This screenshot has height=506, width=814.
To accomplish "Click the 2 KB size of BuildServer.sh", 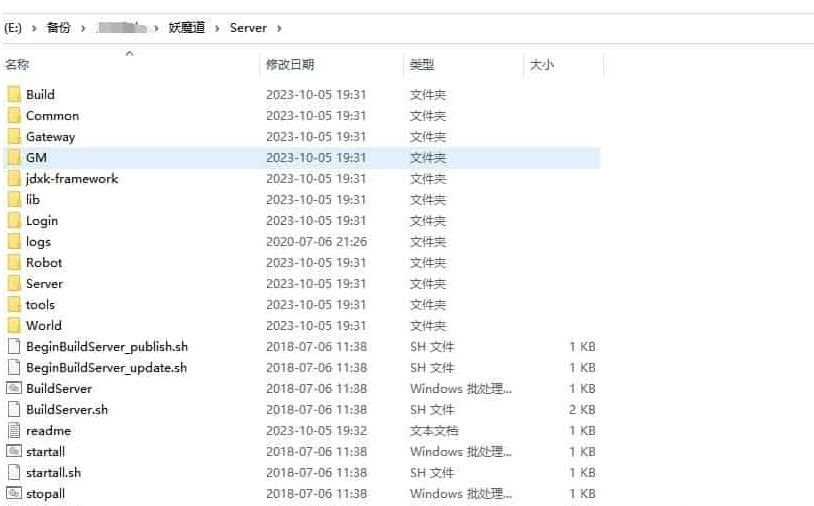I will (x=582, y=409).
